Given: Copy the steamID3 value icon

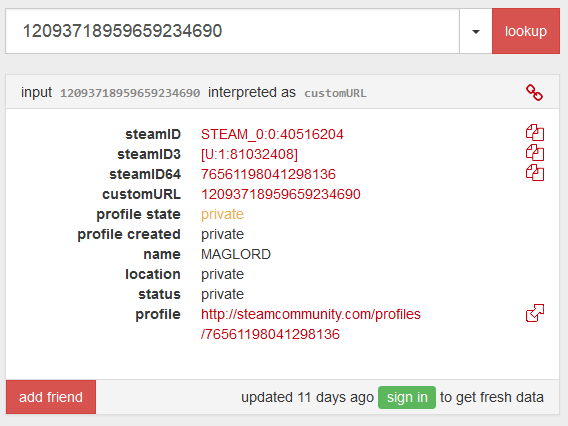Looking at the screenshot, I should [x=535, y=153].
